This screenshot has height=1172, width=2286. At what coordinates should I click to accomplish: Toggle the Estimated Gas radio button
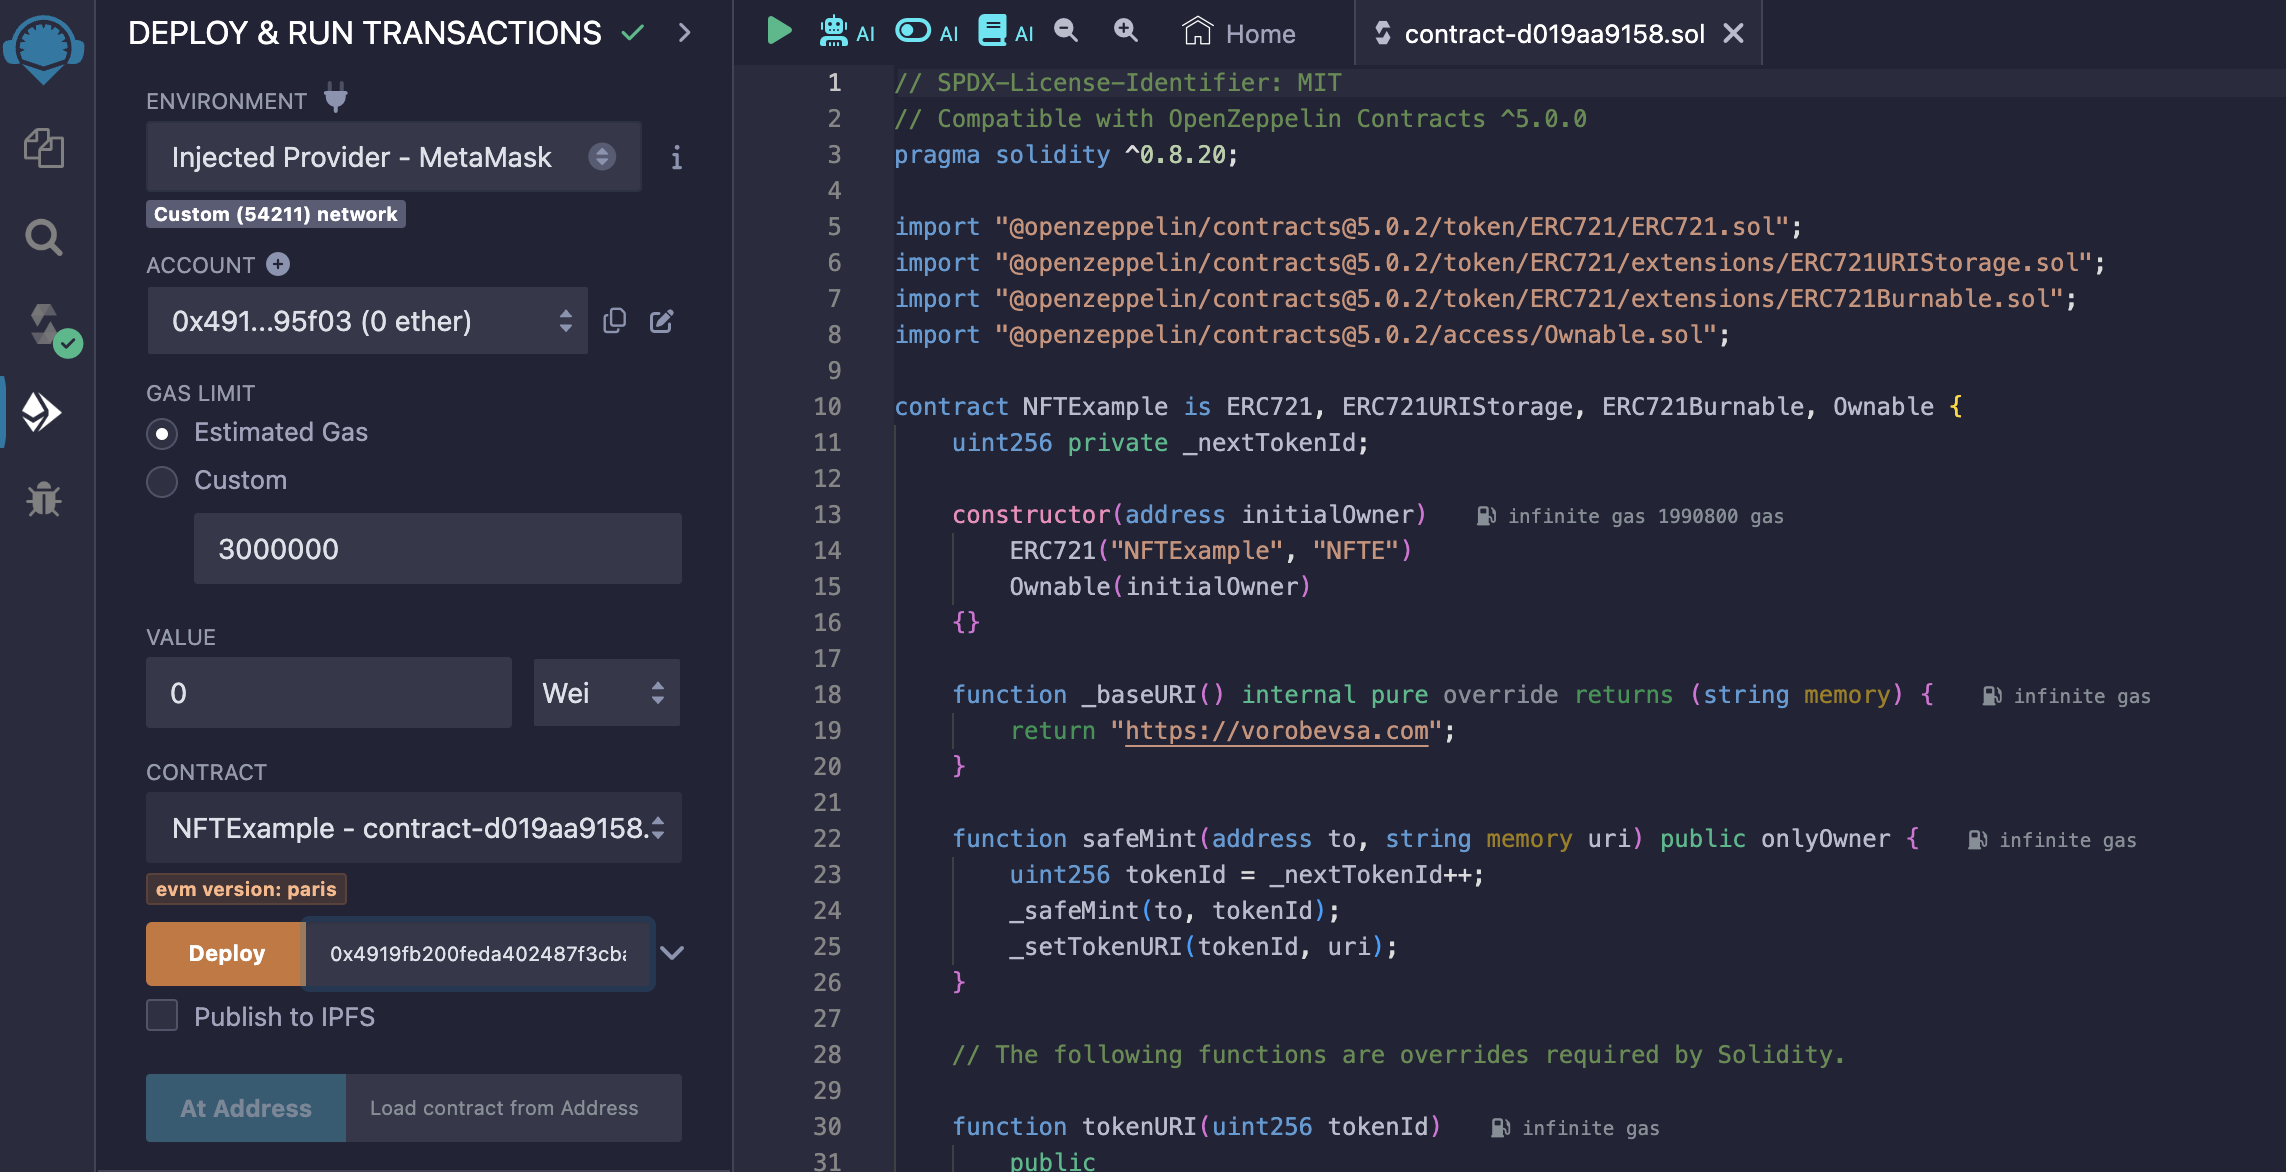pyautogui.click(x=161, y=432)
